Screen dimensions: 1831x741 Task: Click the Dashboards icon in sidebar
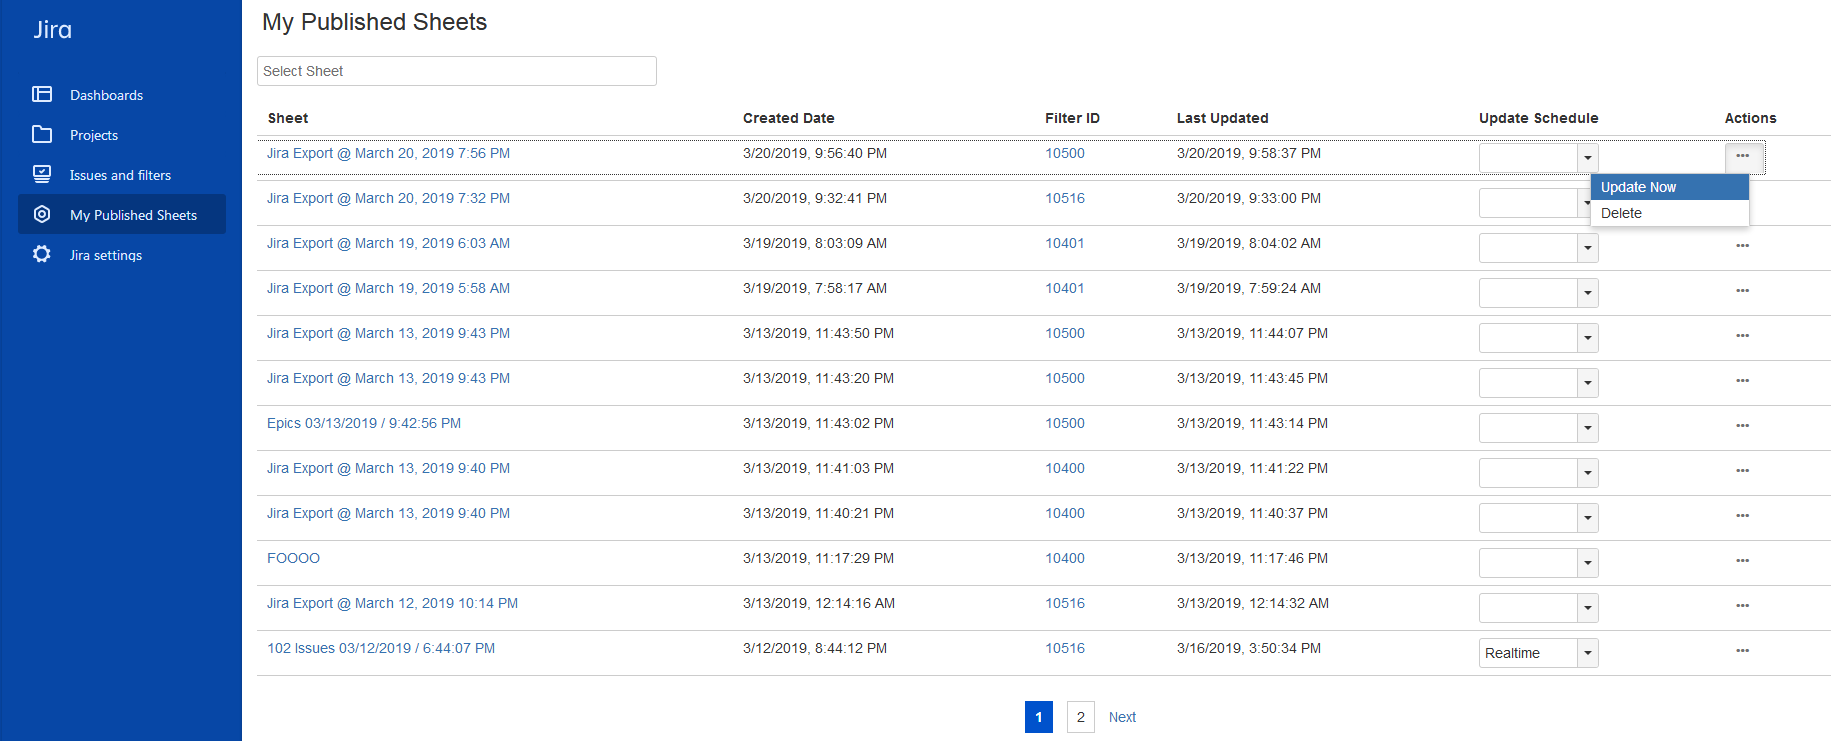[42, 94]
